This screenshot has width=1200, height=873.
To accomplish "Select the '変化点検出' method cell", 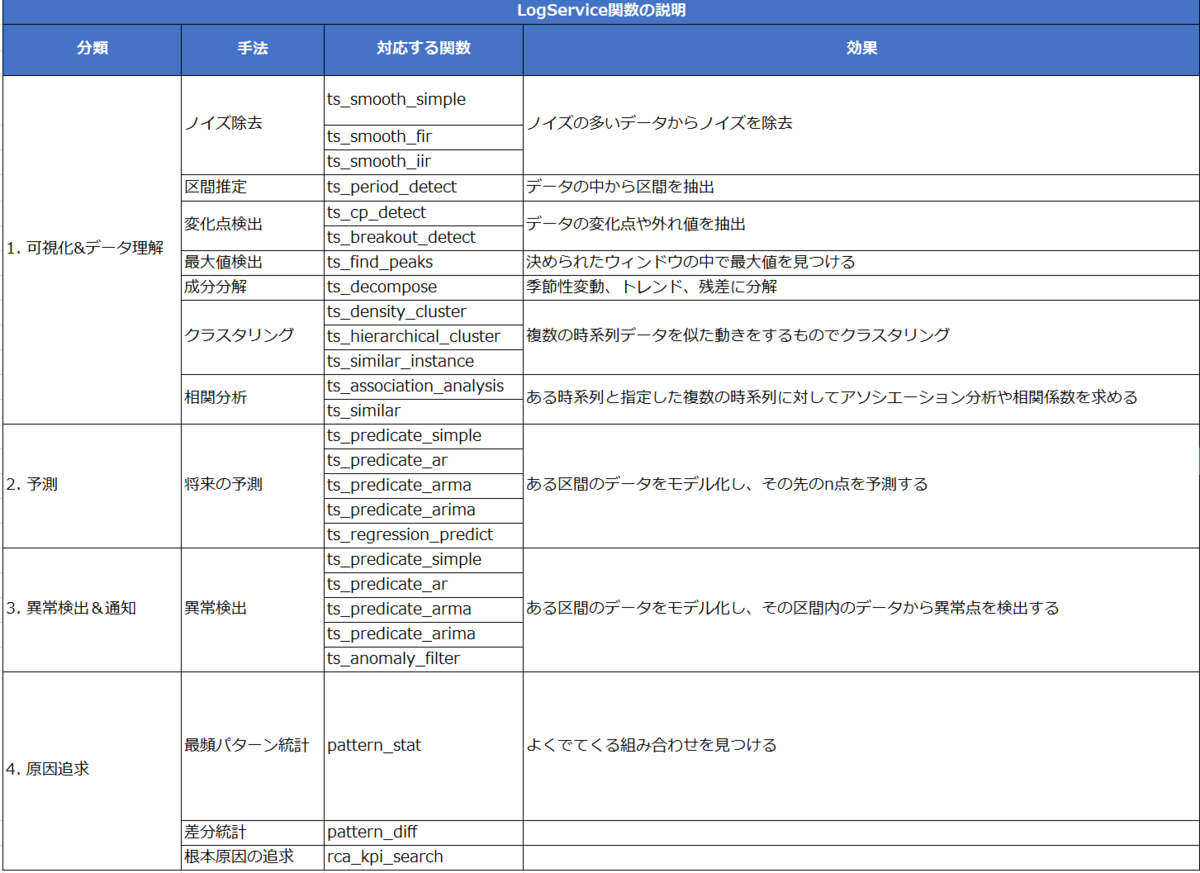I will [252, 225].
